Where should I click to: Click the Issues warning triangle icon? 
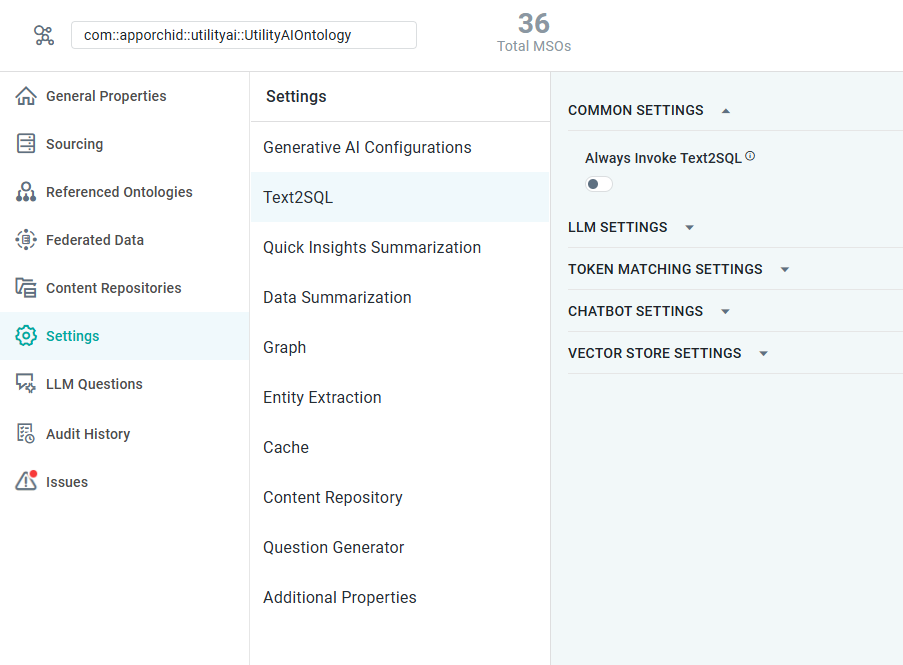pos(26,481)
